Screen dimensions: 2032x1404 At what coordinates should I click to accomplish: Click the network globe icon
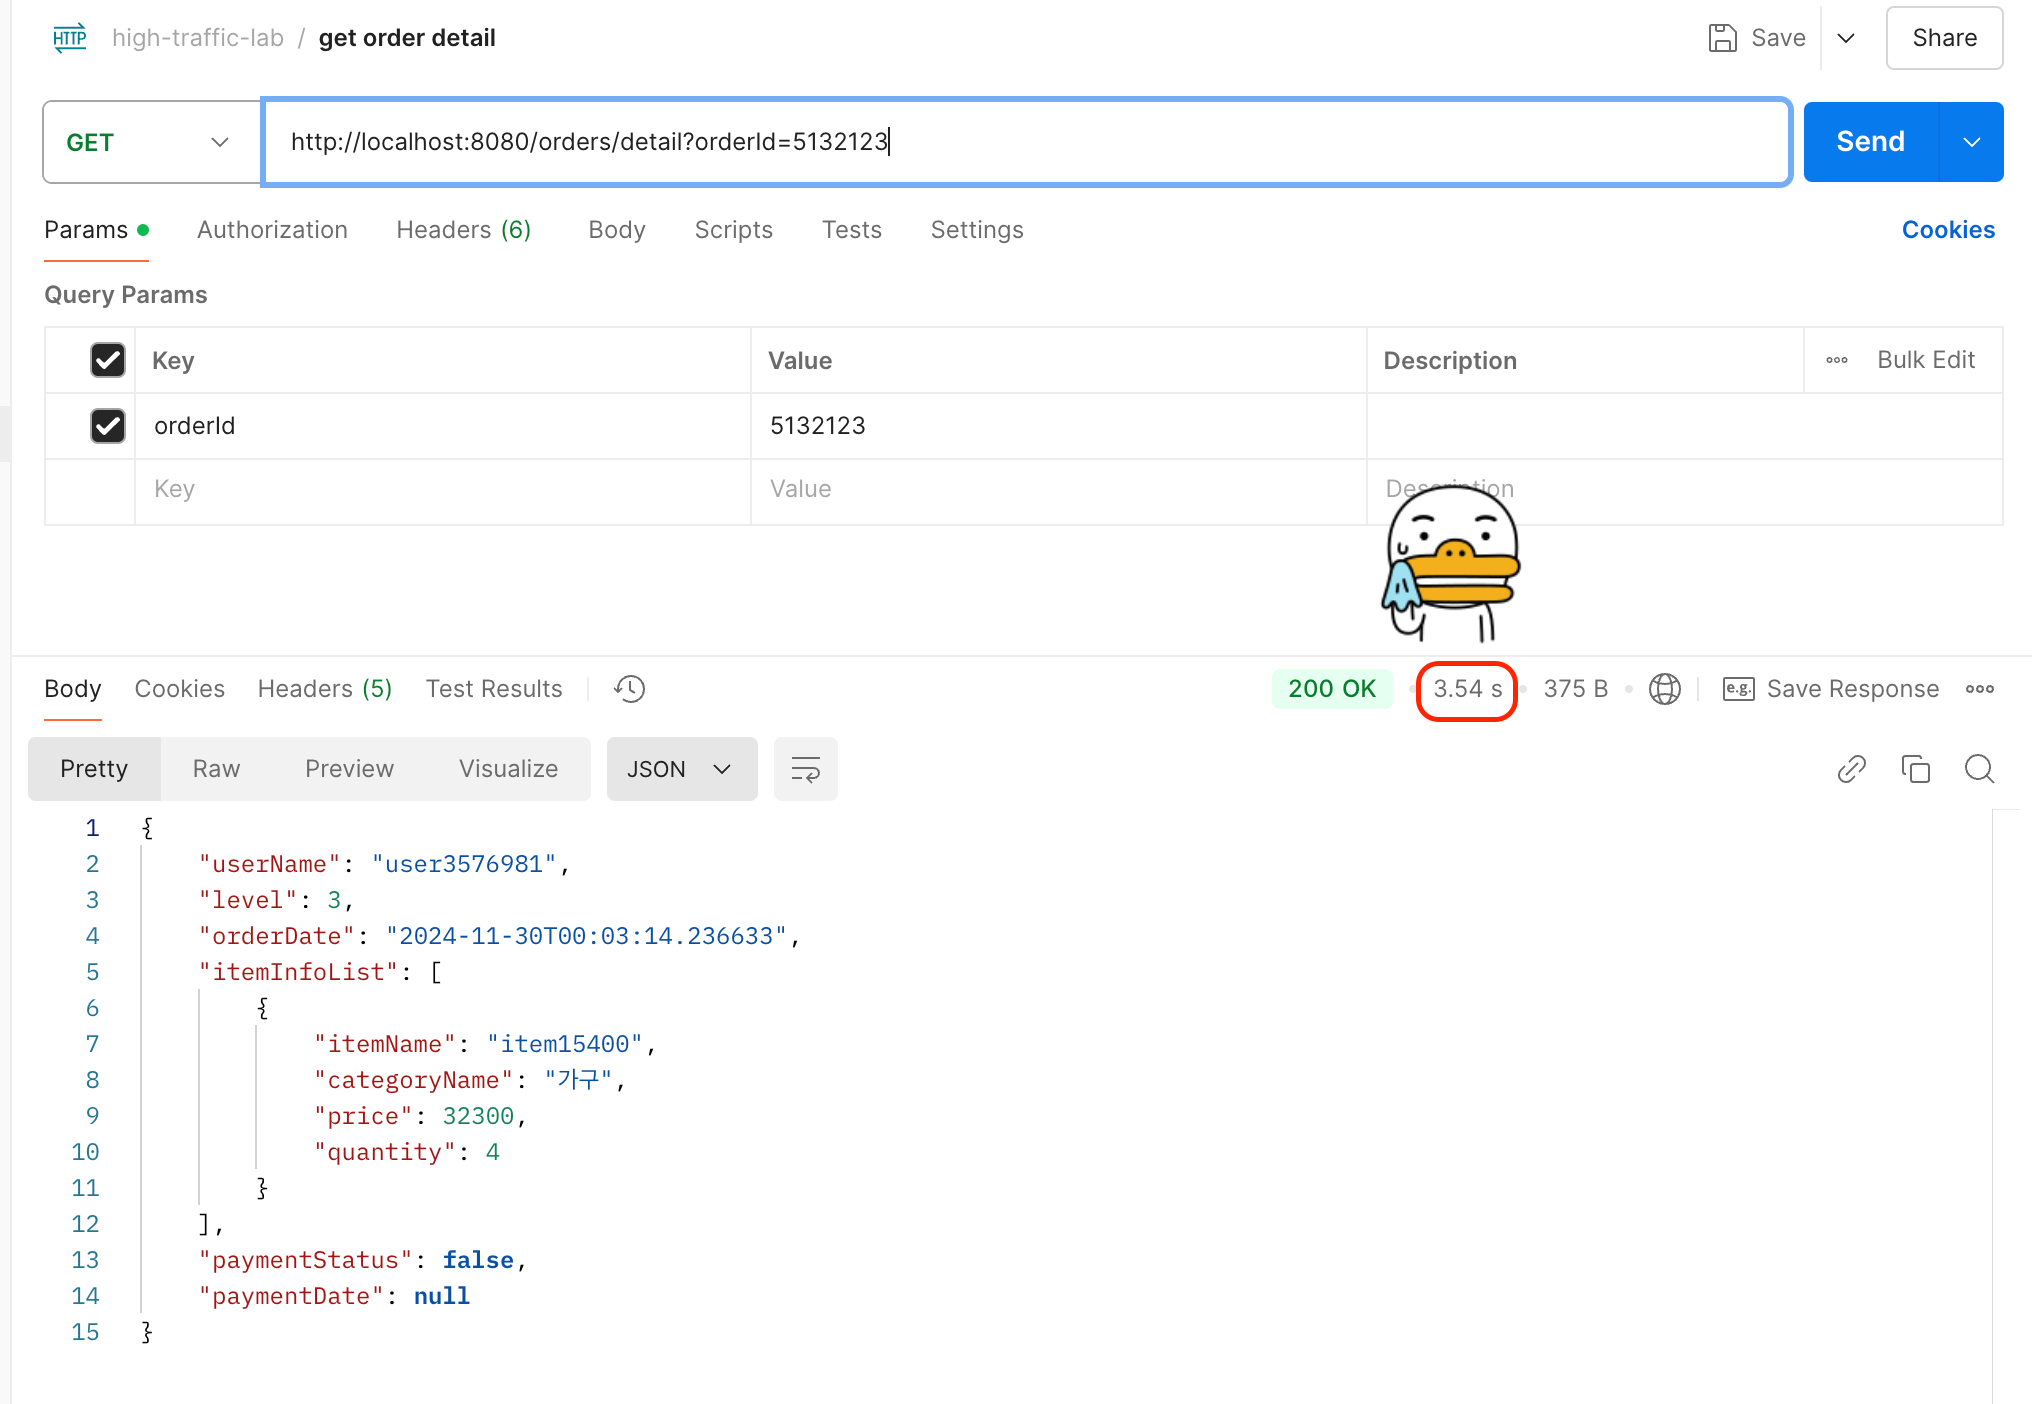pyautogui.click(x=1664, y=689)
